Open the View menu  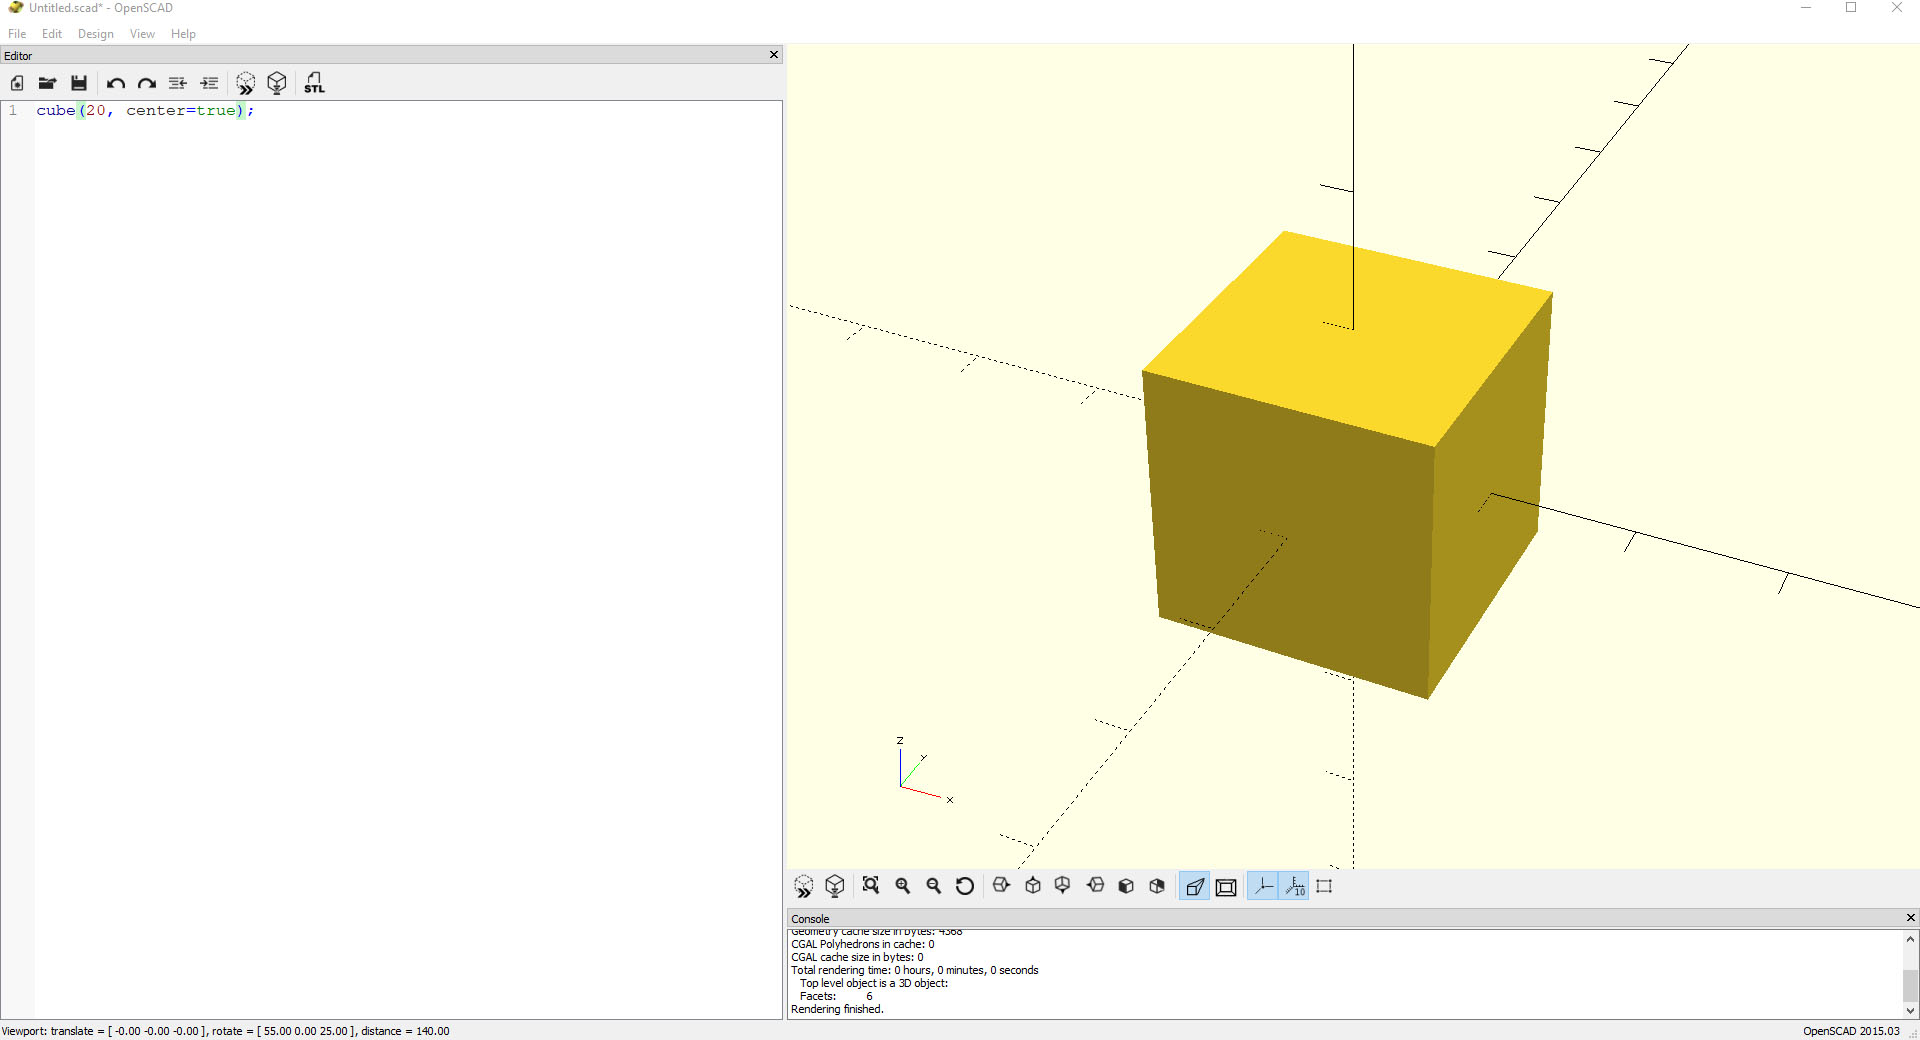[x=142, y=34]
